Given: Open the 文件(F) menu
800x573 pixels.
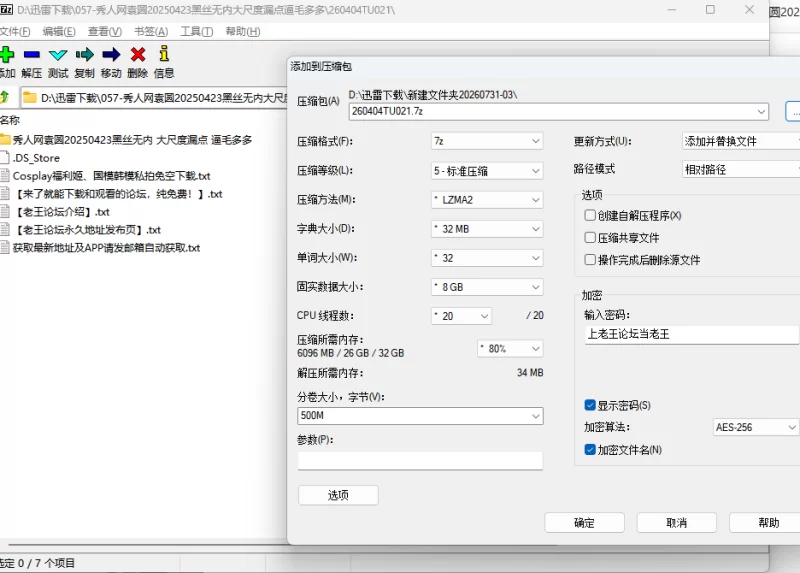Looking at the screenshot, I should (x=15, y=32).
